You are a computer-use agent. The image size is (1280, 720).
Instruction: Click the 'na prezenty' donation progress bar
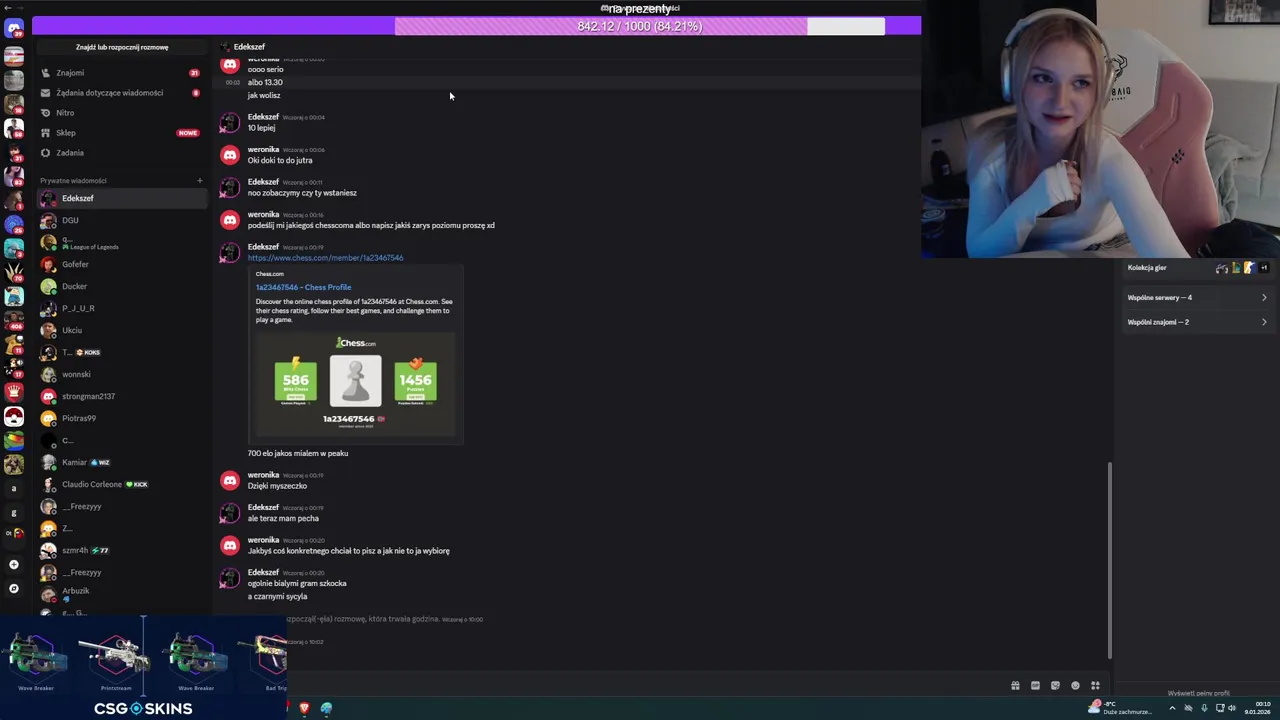(640, 26)
